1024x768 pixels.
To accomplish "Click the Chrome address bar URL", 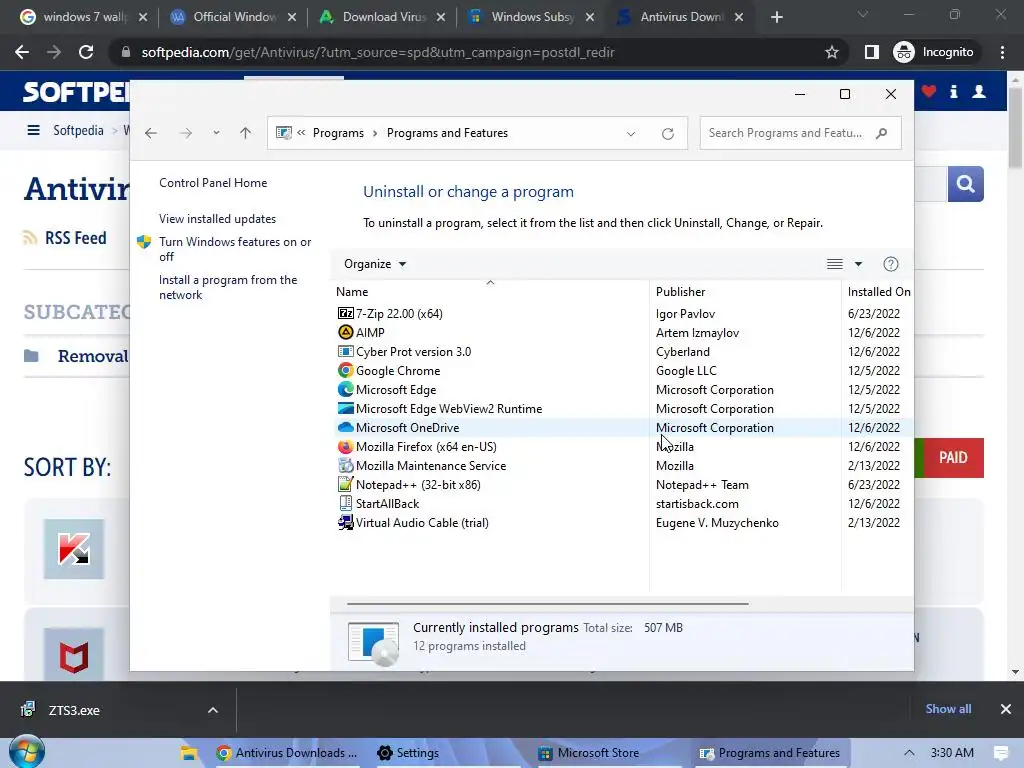I will click(x=377, y=52).
